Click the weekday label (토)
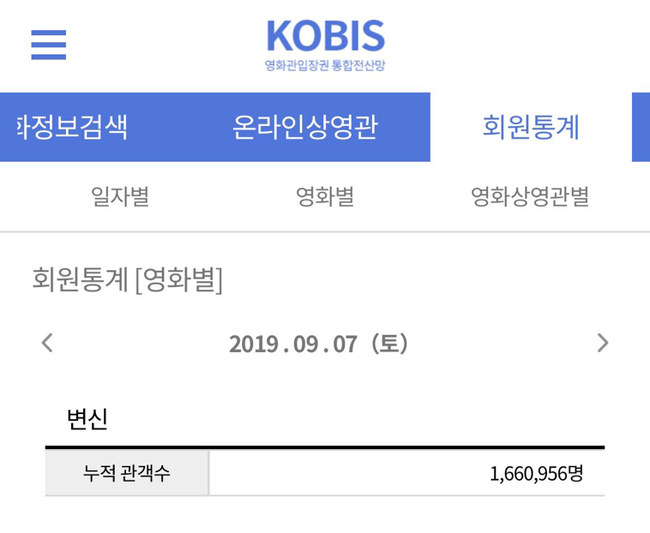 389,344
